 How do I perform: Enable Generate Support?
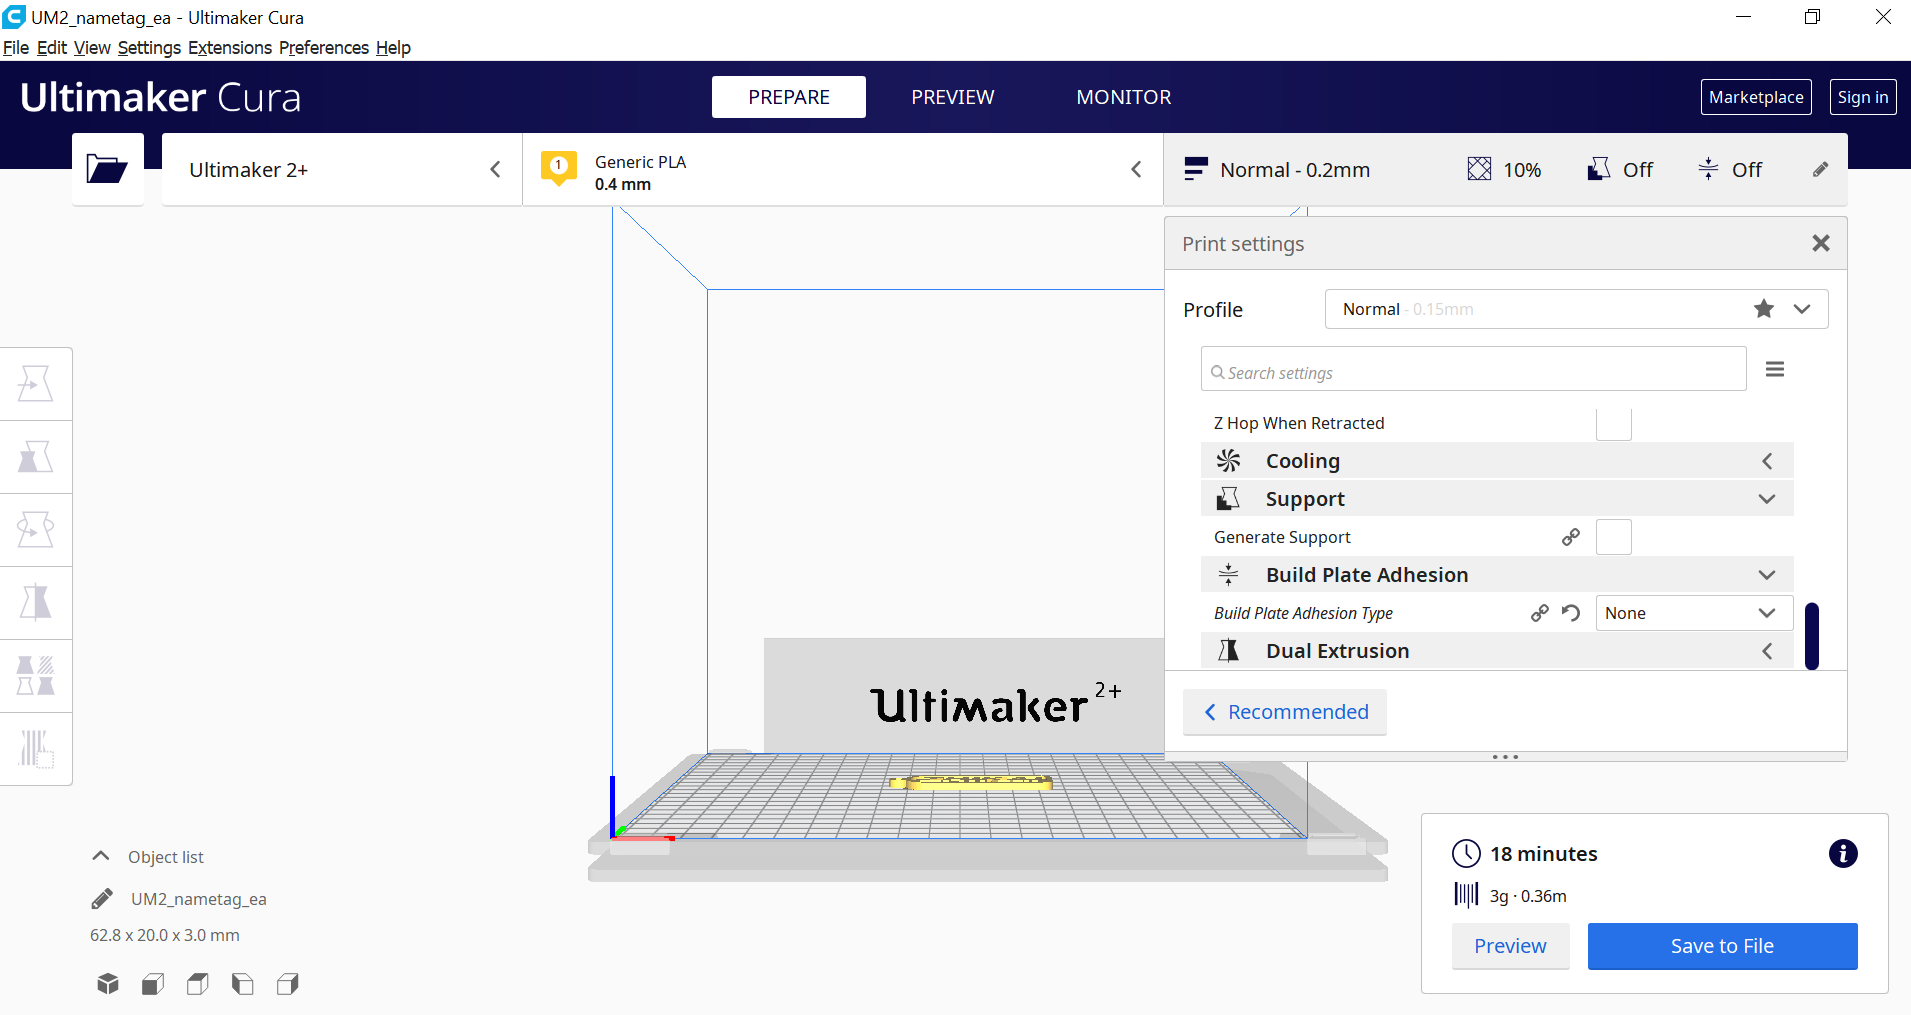coord(1614,537)
